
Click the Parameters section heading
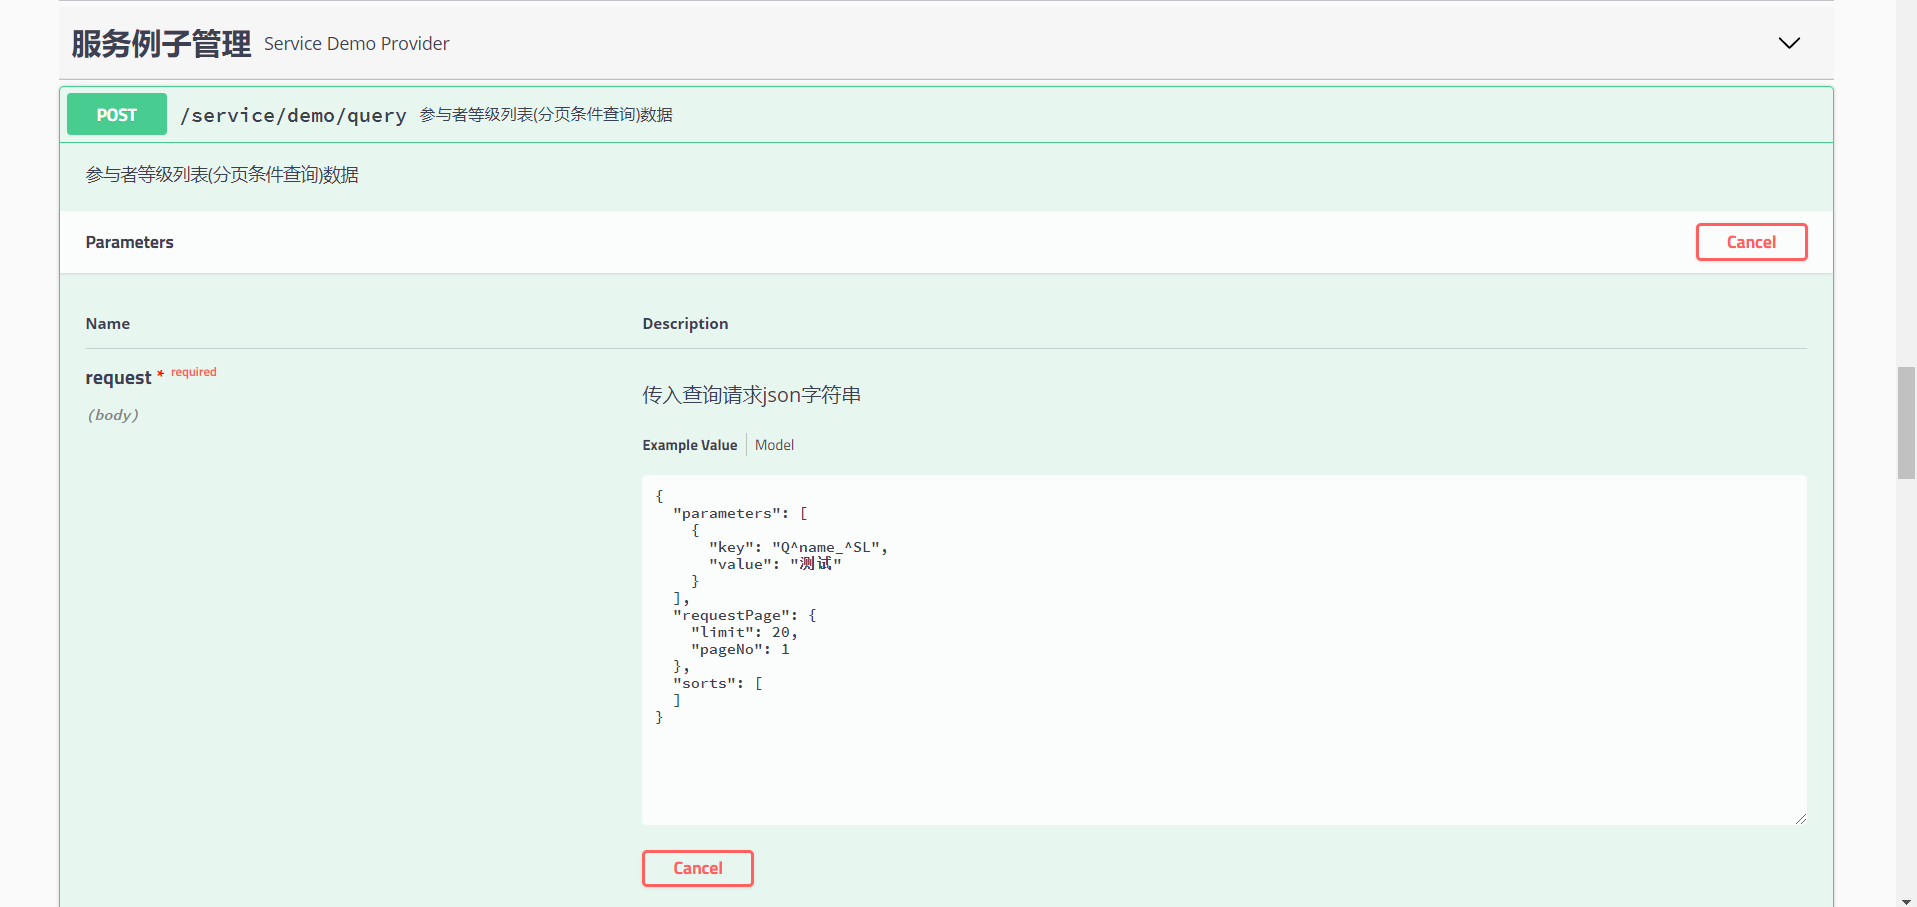coord(129,242)
